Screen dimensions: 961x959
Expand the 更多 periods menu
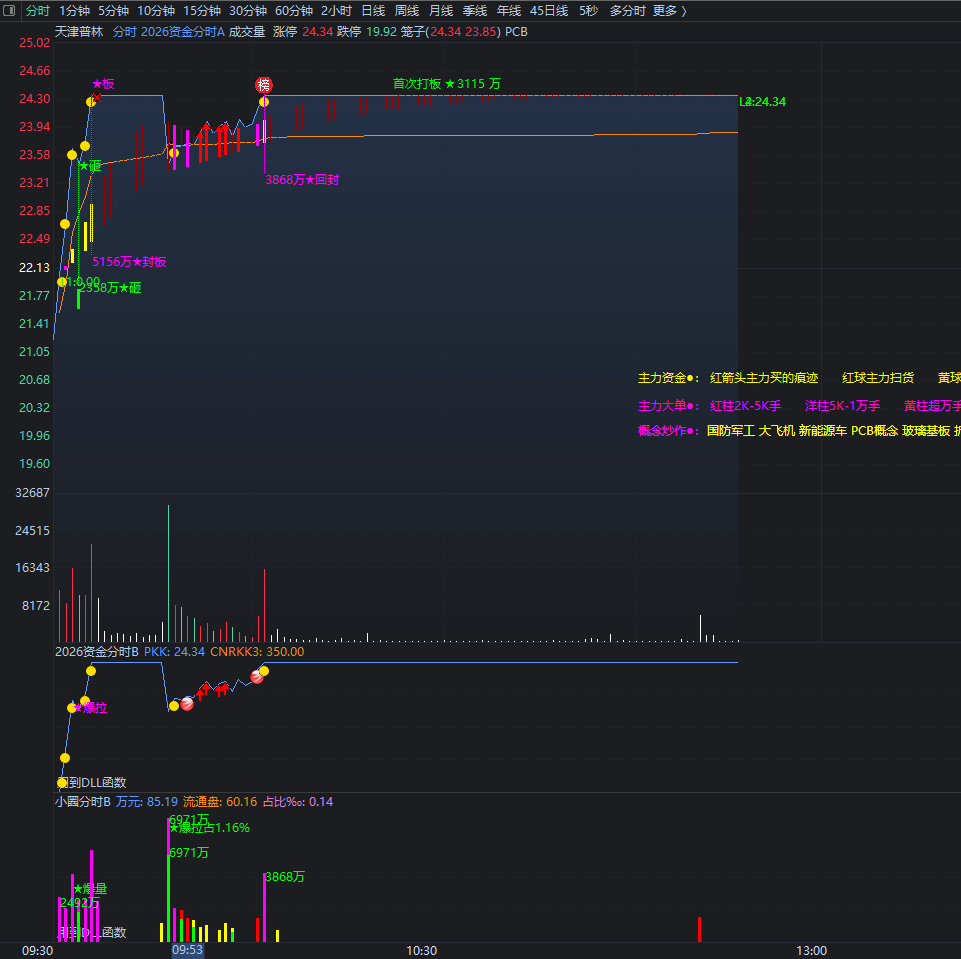point(669,10)
